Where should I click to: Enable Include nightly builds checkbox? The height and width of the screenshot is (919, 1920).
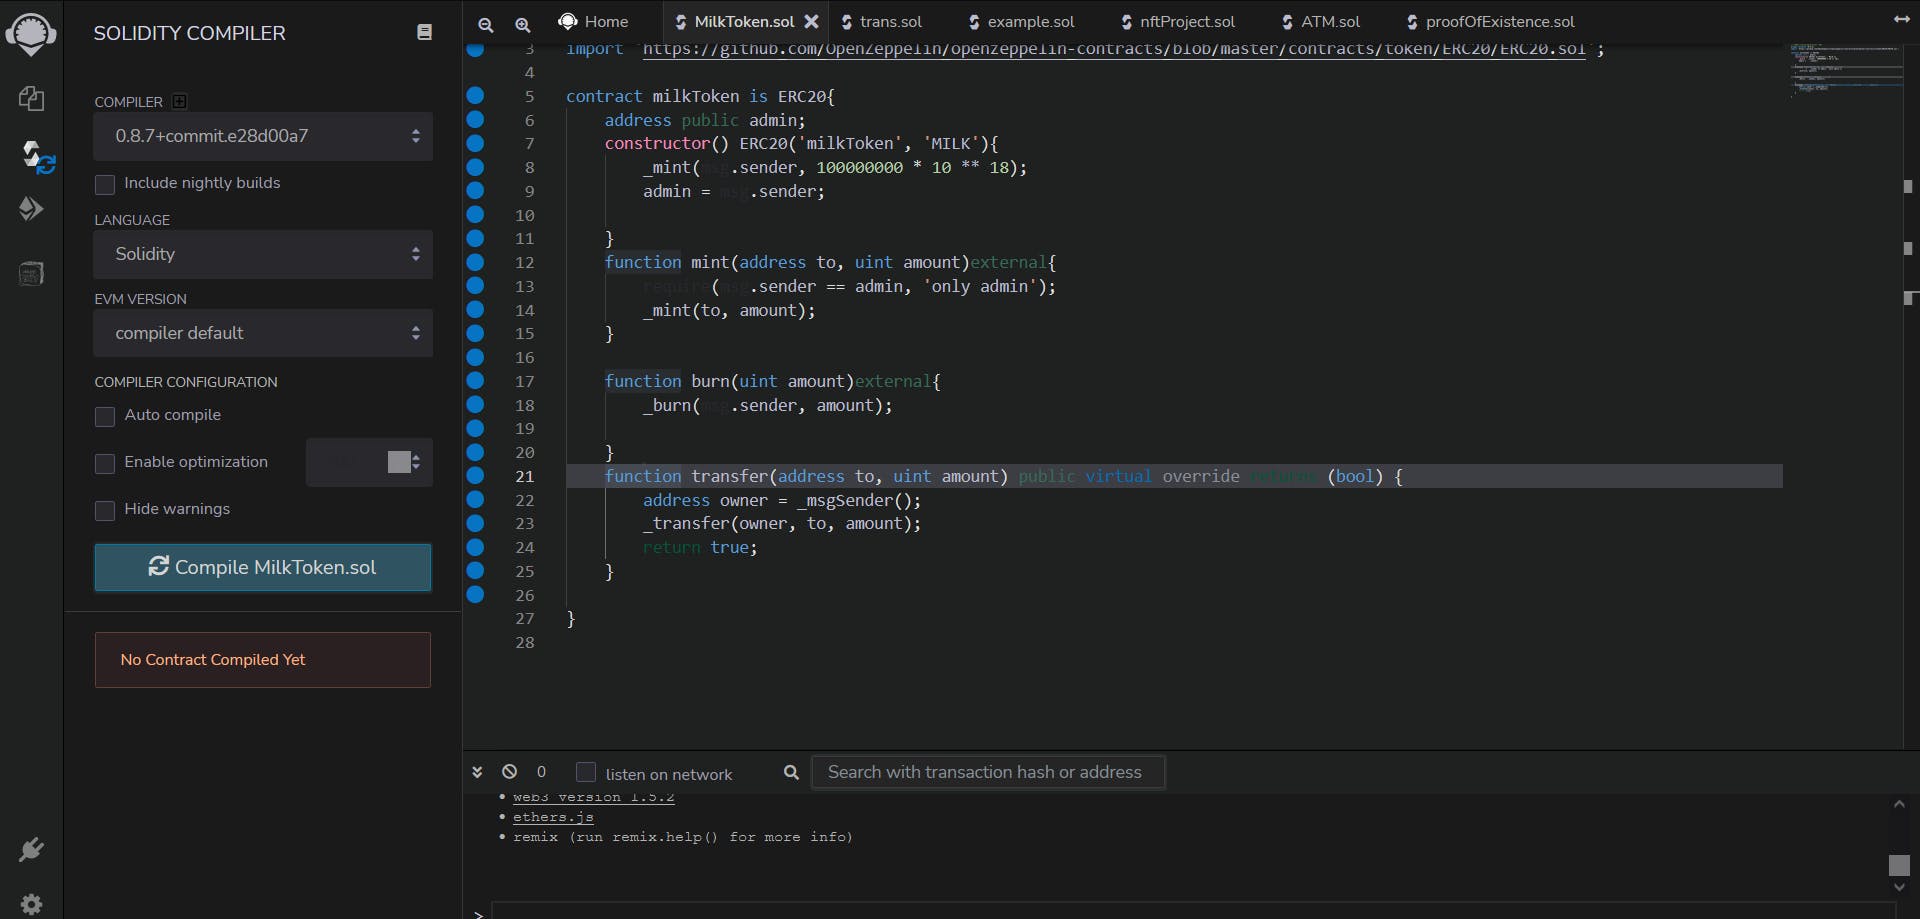(x=105, y=184)
